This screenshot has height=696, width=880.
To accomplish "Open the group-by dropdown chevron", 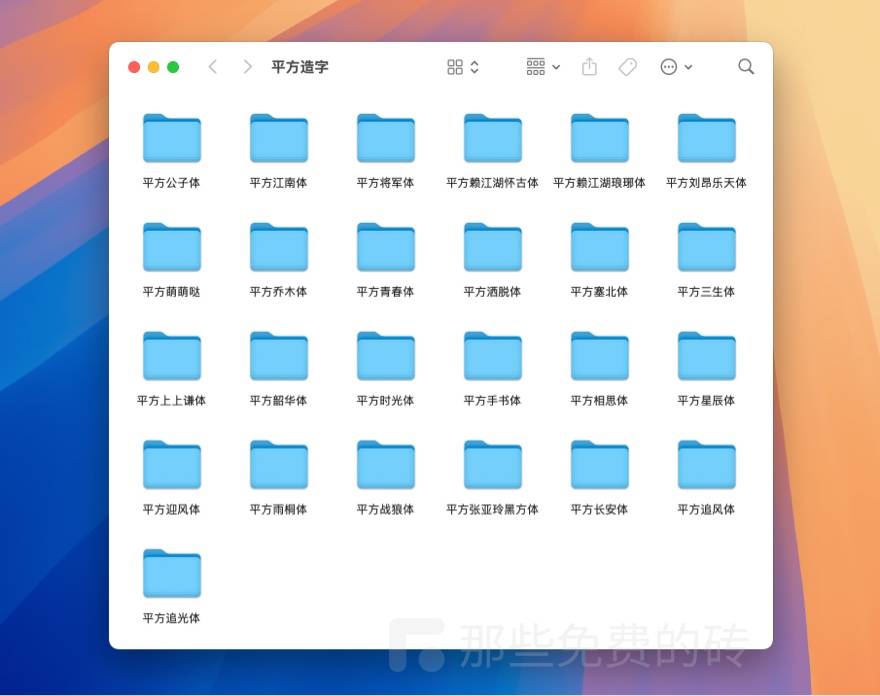I will coord(556,67).
